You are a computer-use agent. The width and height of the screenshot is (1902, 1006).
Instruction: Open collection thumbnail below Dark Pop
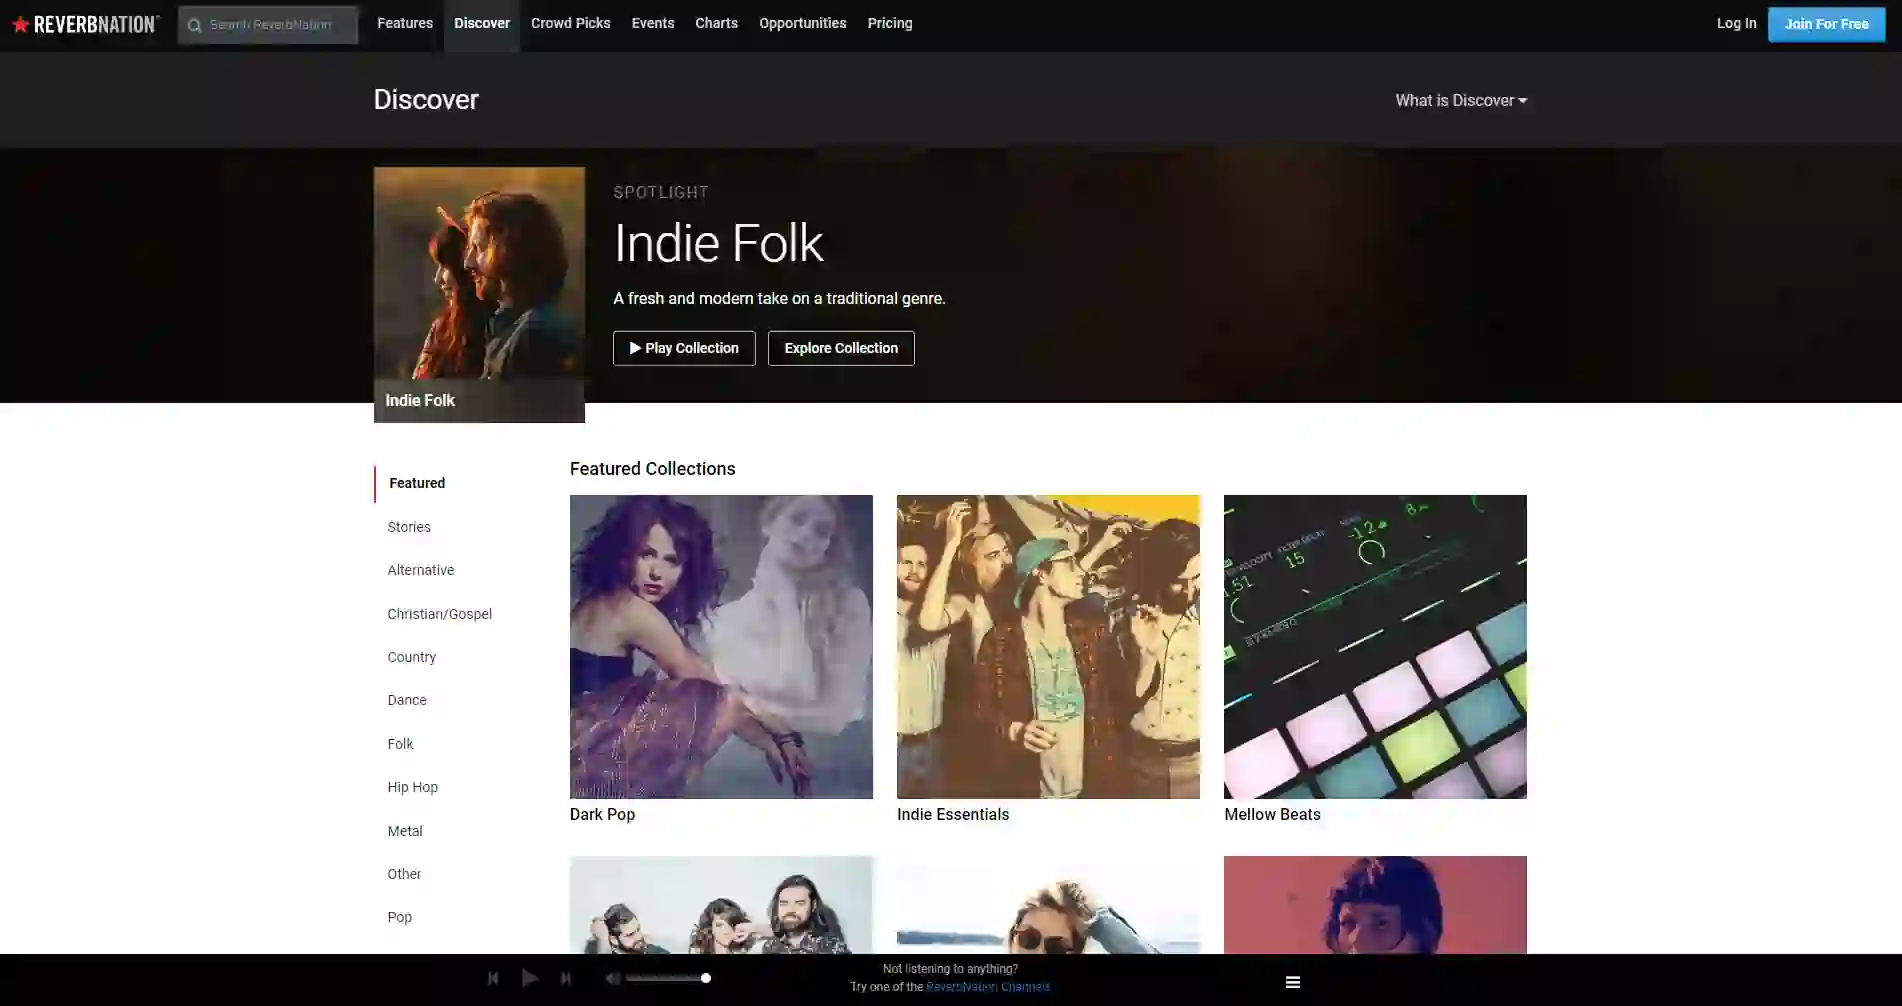721,904
